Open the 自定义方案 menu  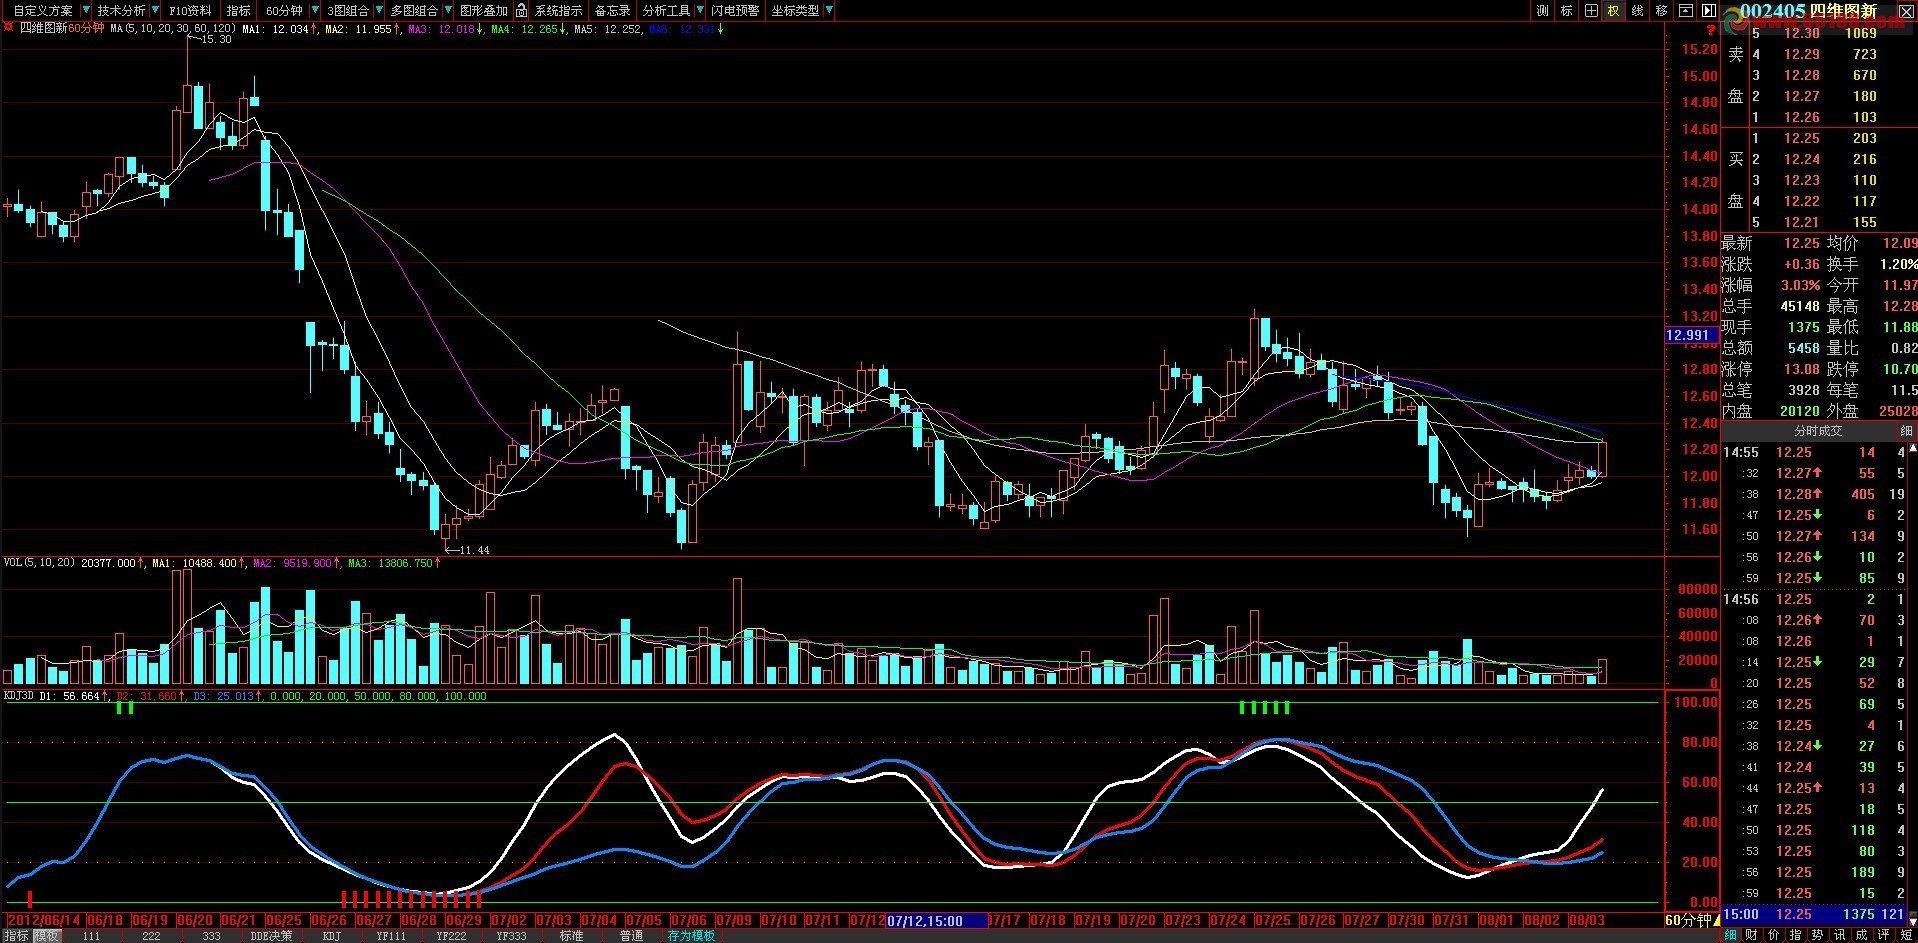pos(42,10)
